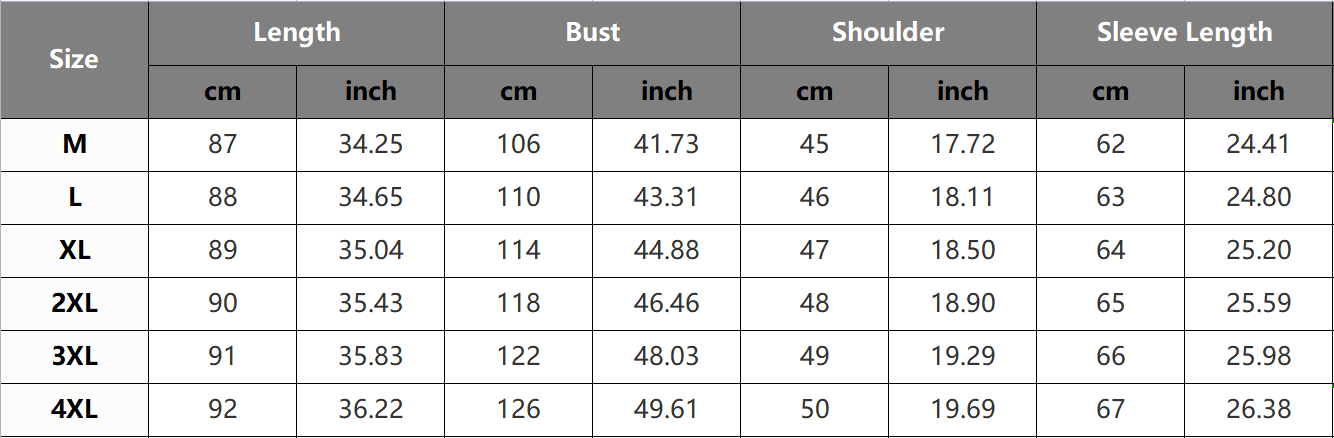Select the 2XL size row label
The height and width of the screenshot is (438, 1334).
pos(74,303)
